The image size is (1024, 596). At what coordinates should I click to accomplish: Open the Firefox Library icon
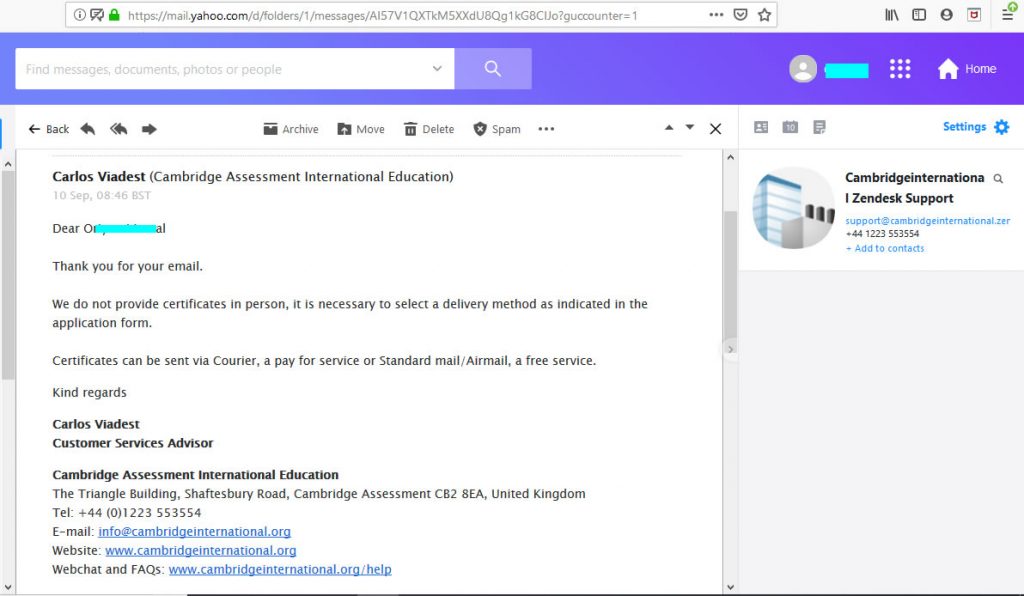click(891, 14)
